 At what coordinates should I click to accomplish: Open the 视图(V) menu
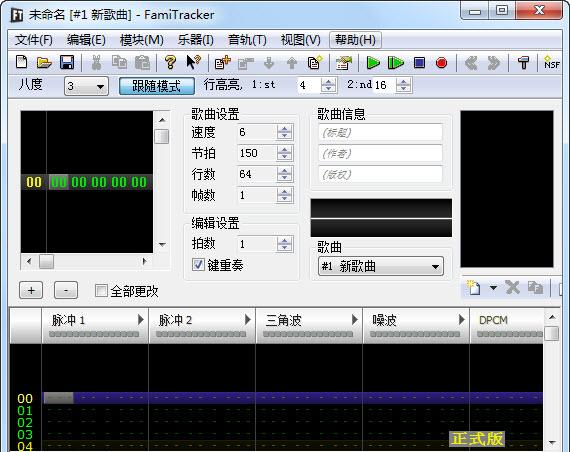pyautogui.click(x=301, y=40)
